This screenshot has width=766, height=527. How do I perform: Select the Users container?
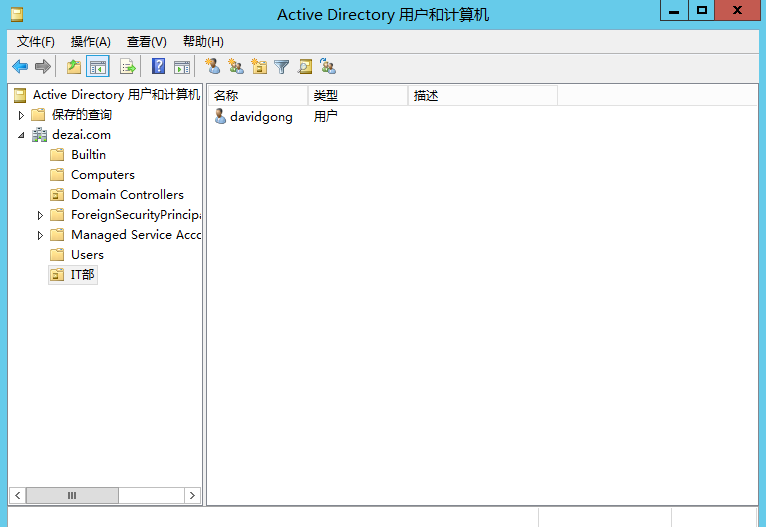pyautogui.click(x=87, y=255)
